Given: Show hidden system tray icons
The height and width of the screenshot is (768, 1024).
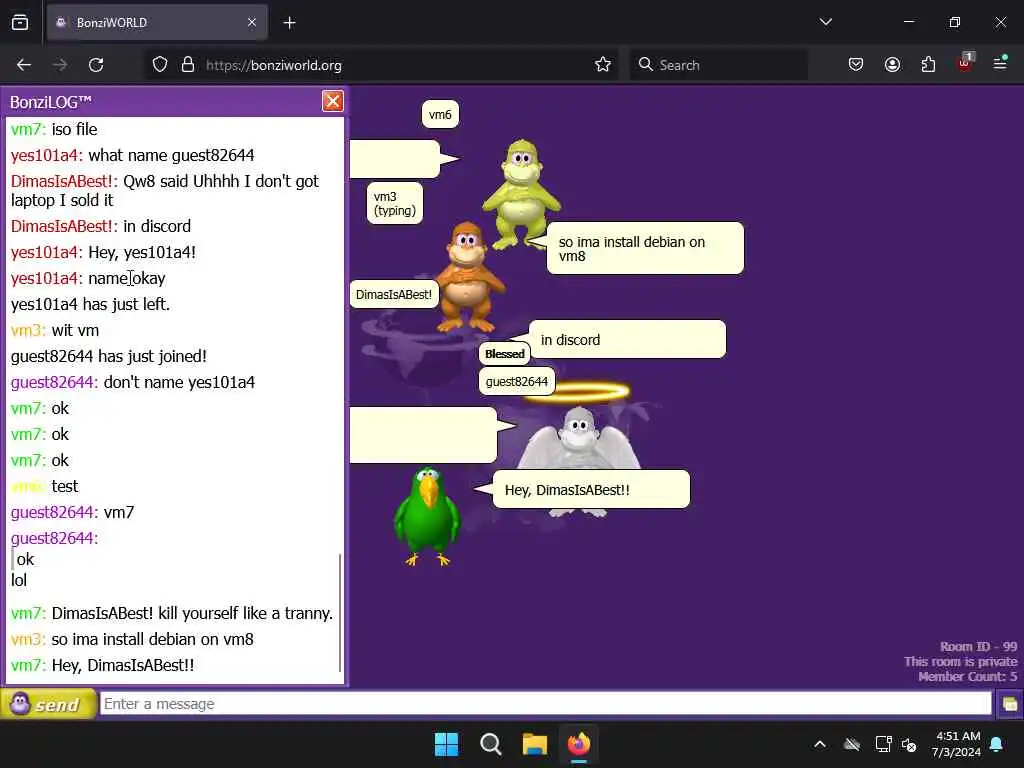Looking at the screenshot, I should tap(820, 744).
